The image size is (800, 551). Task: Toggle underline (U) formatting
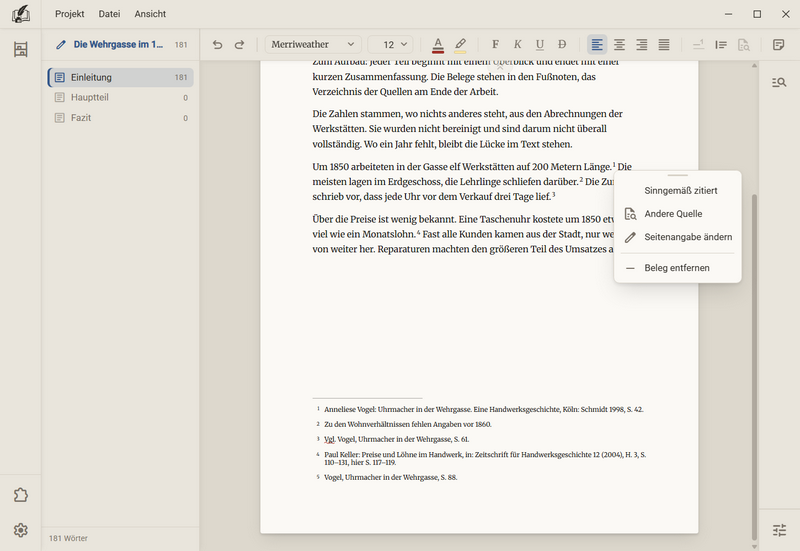(540, 44)
